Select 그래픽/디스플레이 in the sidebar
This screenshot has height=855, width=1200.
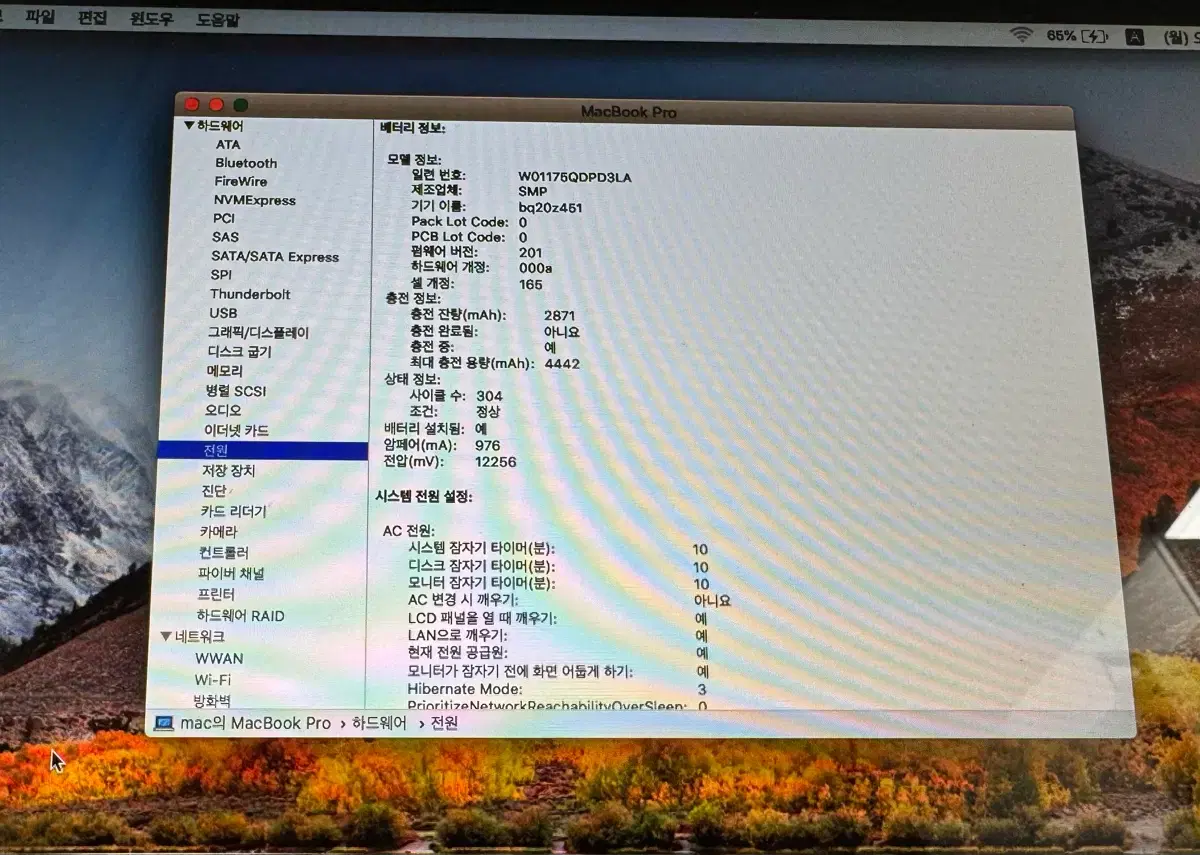[x=258, y=332]
